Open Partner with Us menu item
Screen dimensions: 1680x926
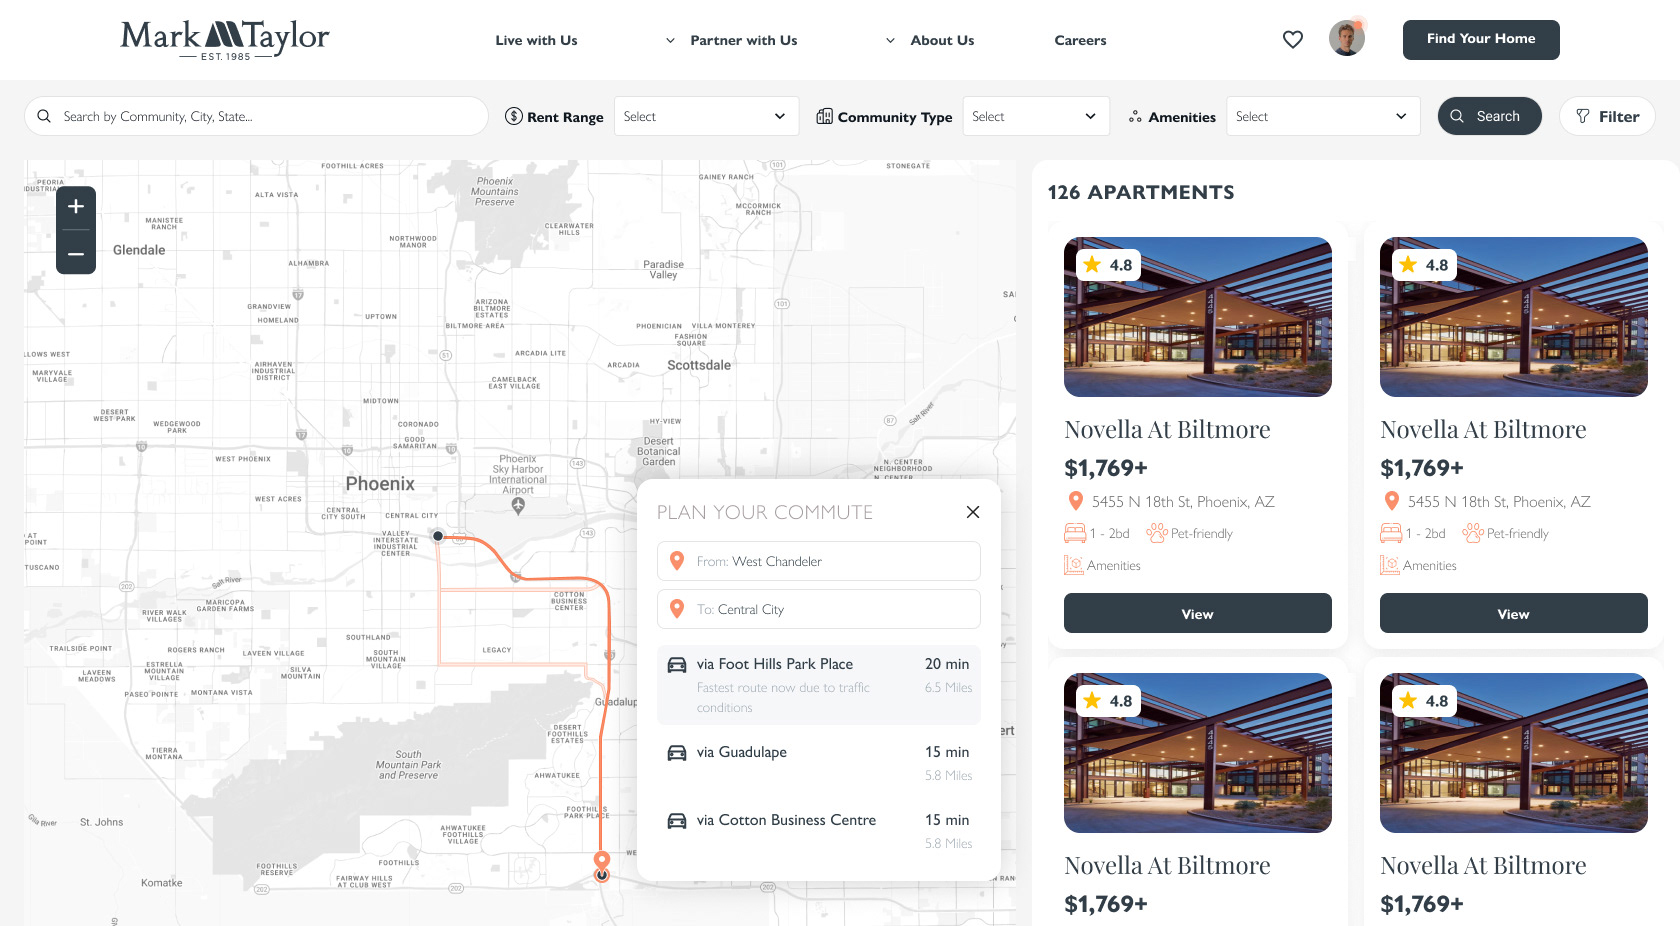[x=744, y=41]
